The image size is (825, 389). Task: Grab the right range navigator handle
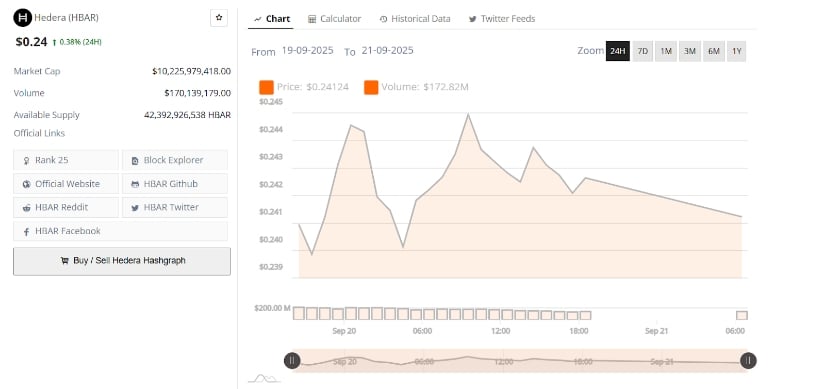click(x=748, y=361)
